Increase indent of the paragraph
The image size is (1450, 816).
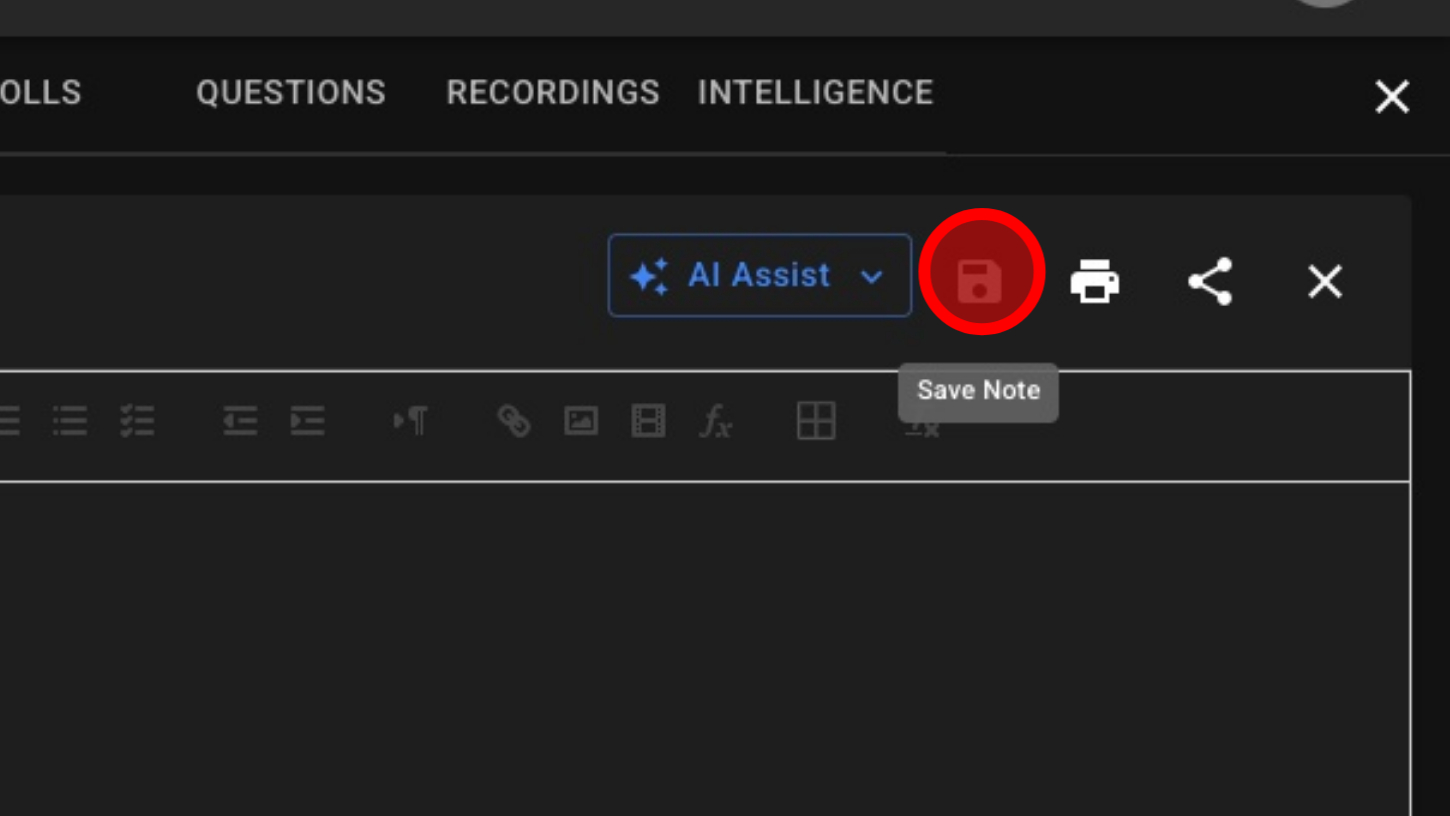(x=307, y=421)
